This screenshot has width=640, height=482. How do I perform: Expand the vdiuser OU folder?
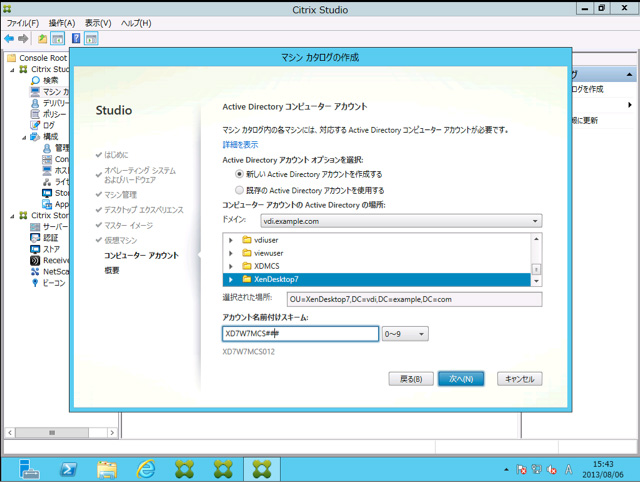pyautogui.click(x=231, y=240)
